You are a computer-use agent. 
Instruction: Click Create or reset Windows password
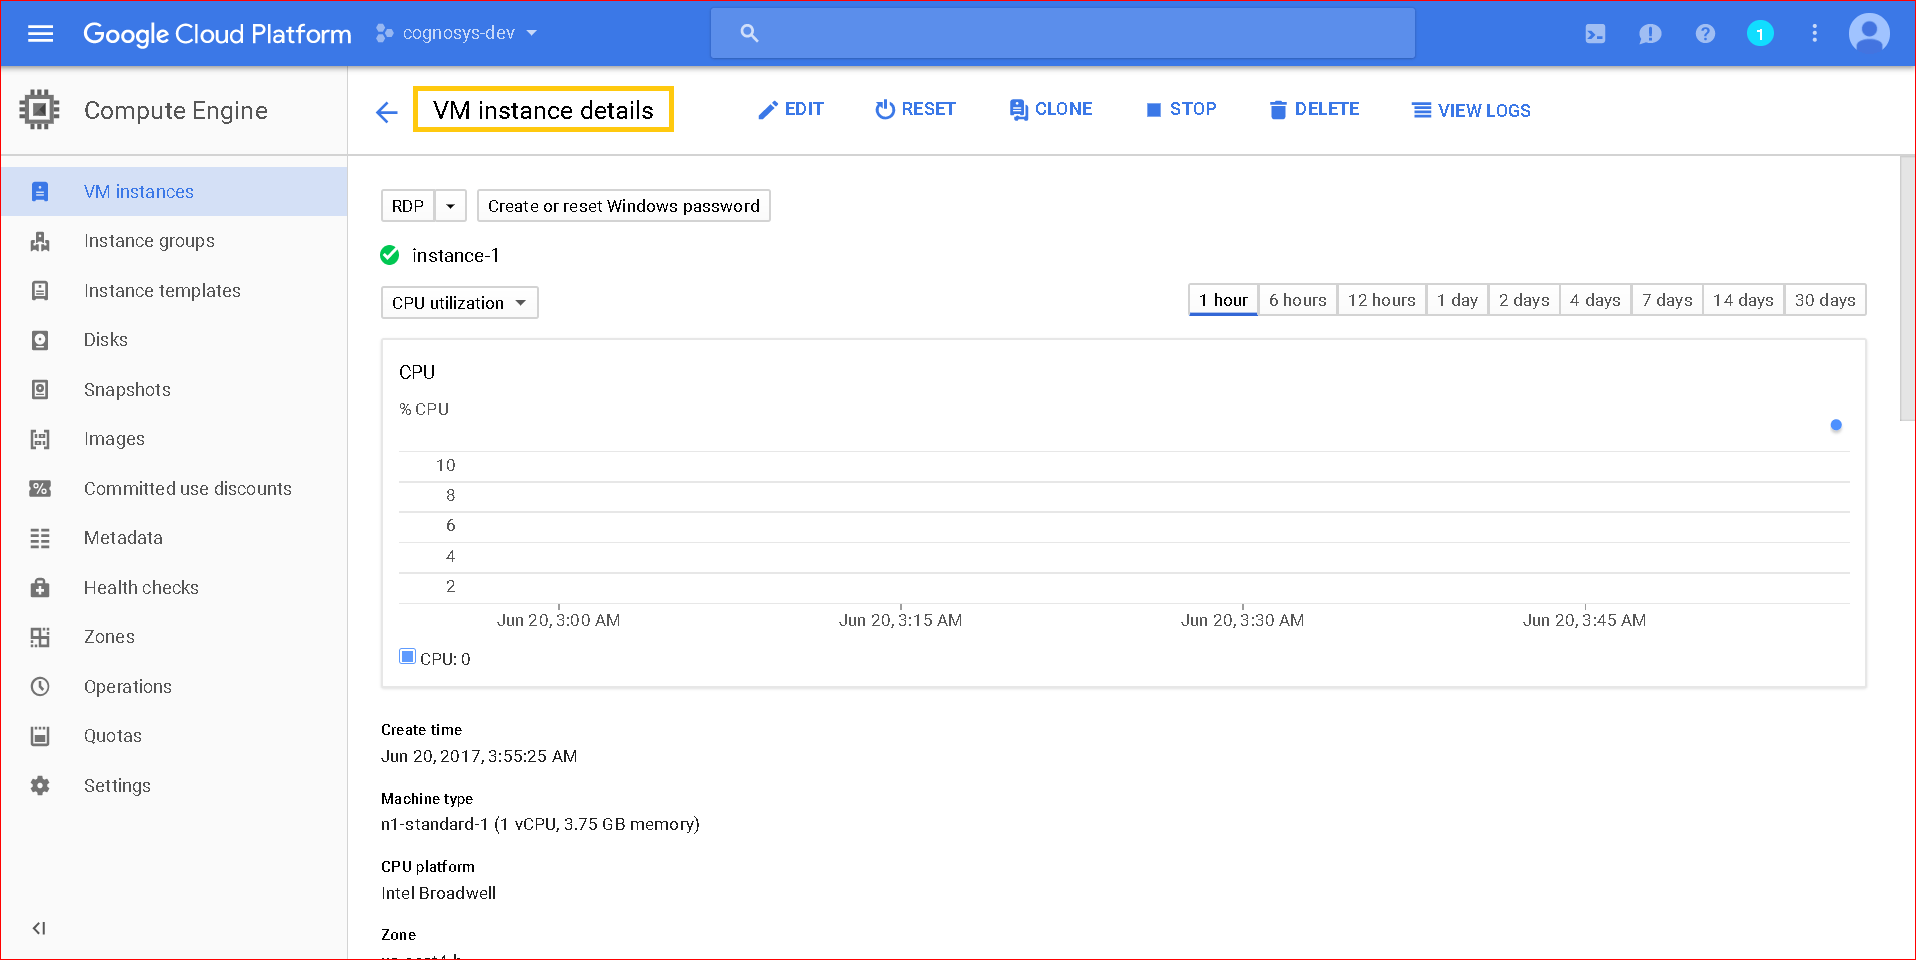tap(623, 206)
